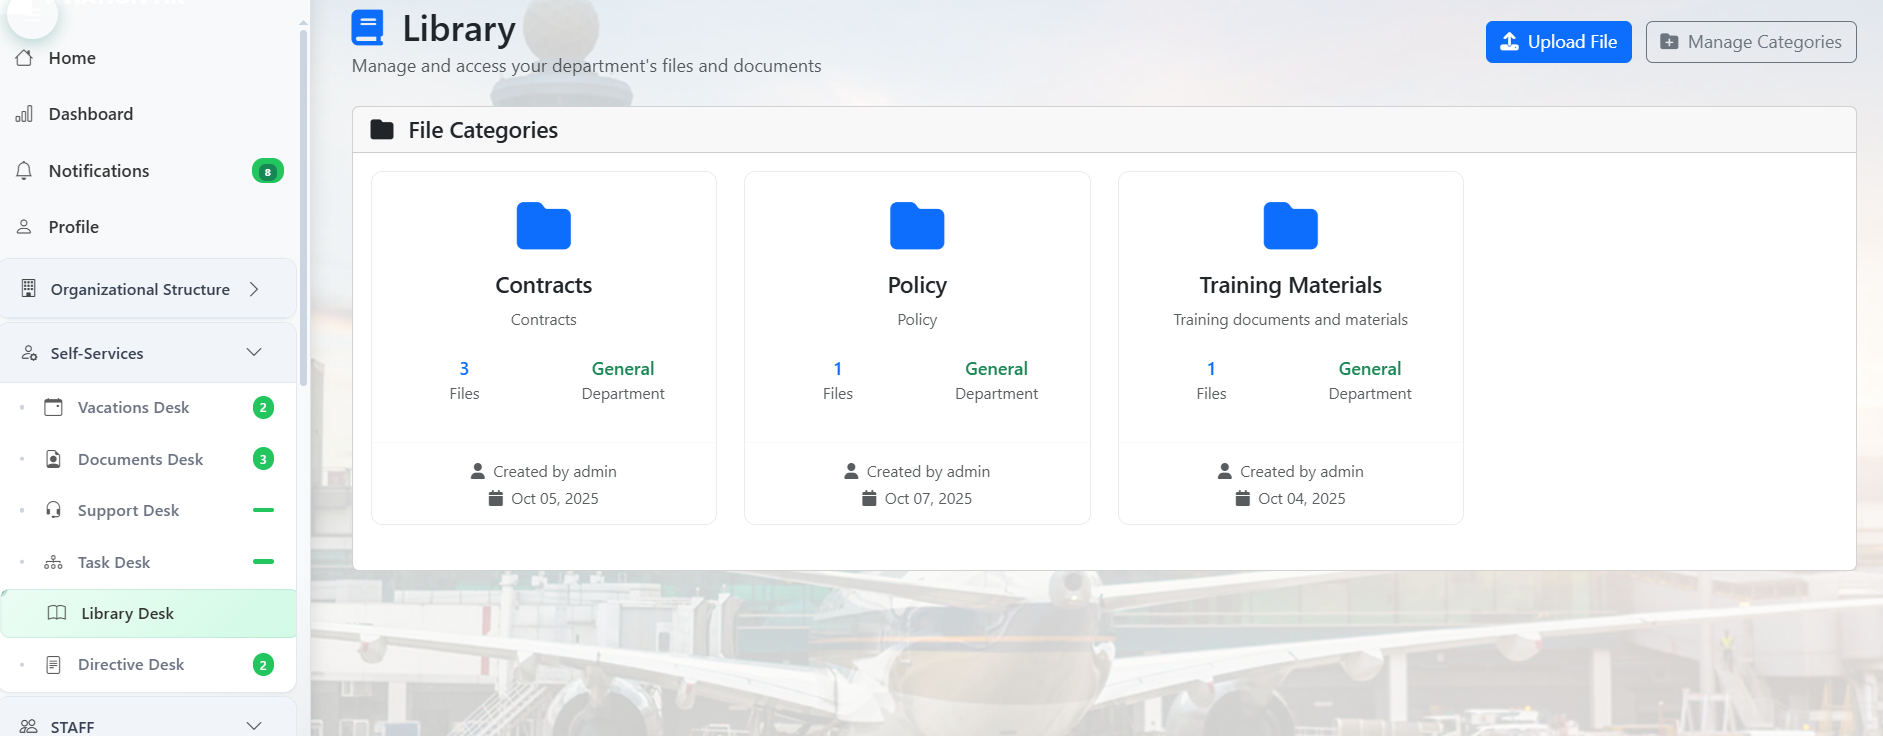Expand the STAFF section chevron
This screenshot has width=1883, height=736.
254,726
